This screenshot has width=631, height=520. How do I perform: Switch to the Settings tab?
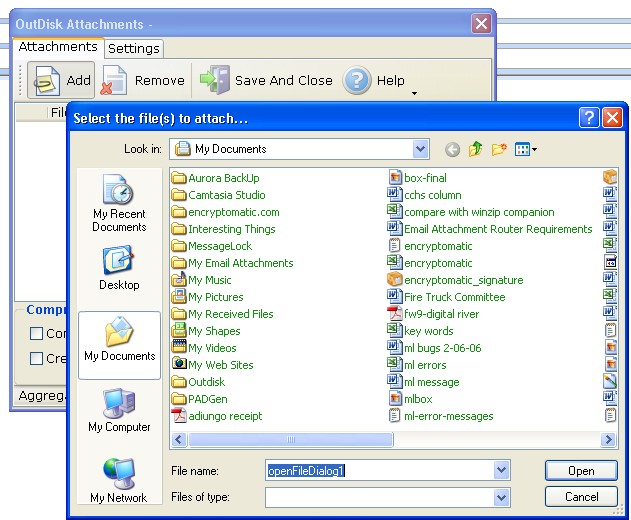(x=134, y=49)
